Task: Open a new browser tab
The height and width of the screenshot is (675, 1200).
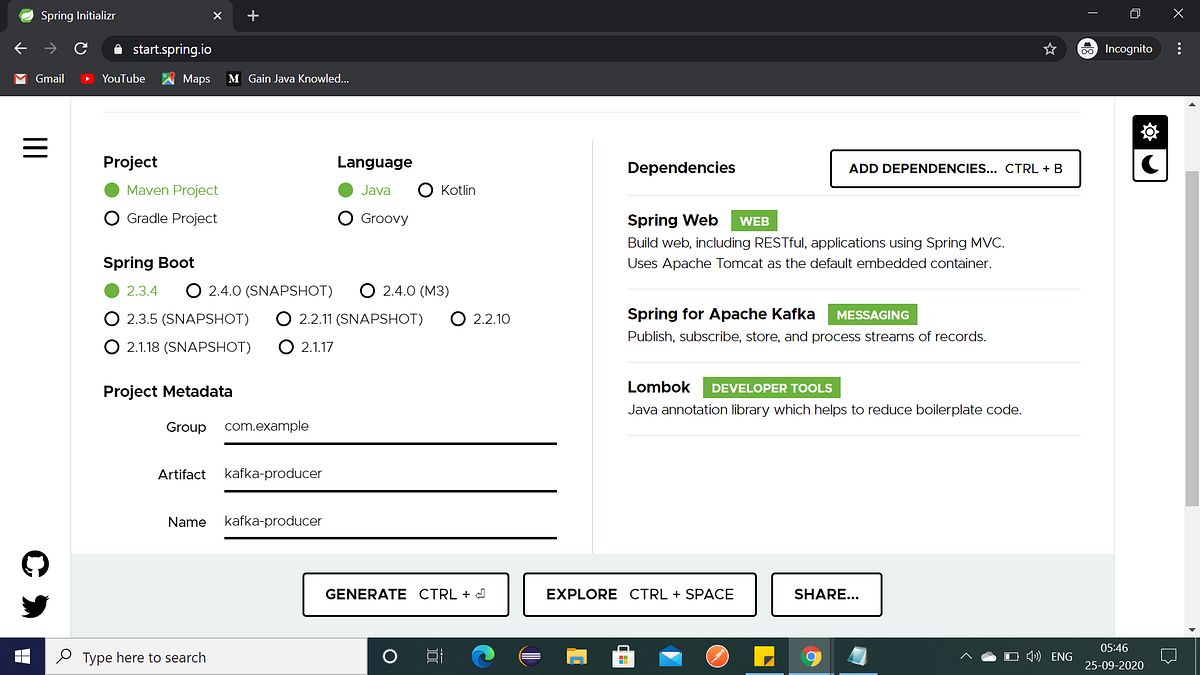Action: 253,15
